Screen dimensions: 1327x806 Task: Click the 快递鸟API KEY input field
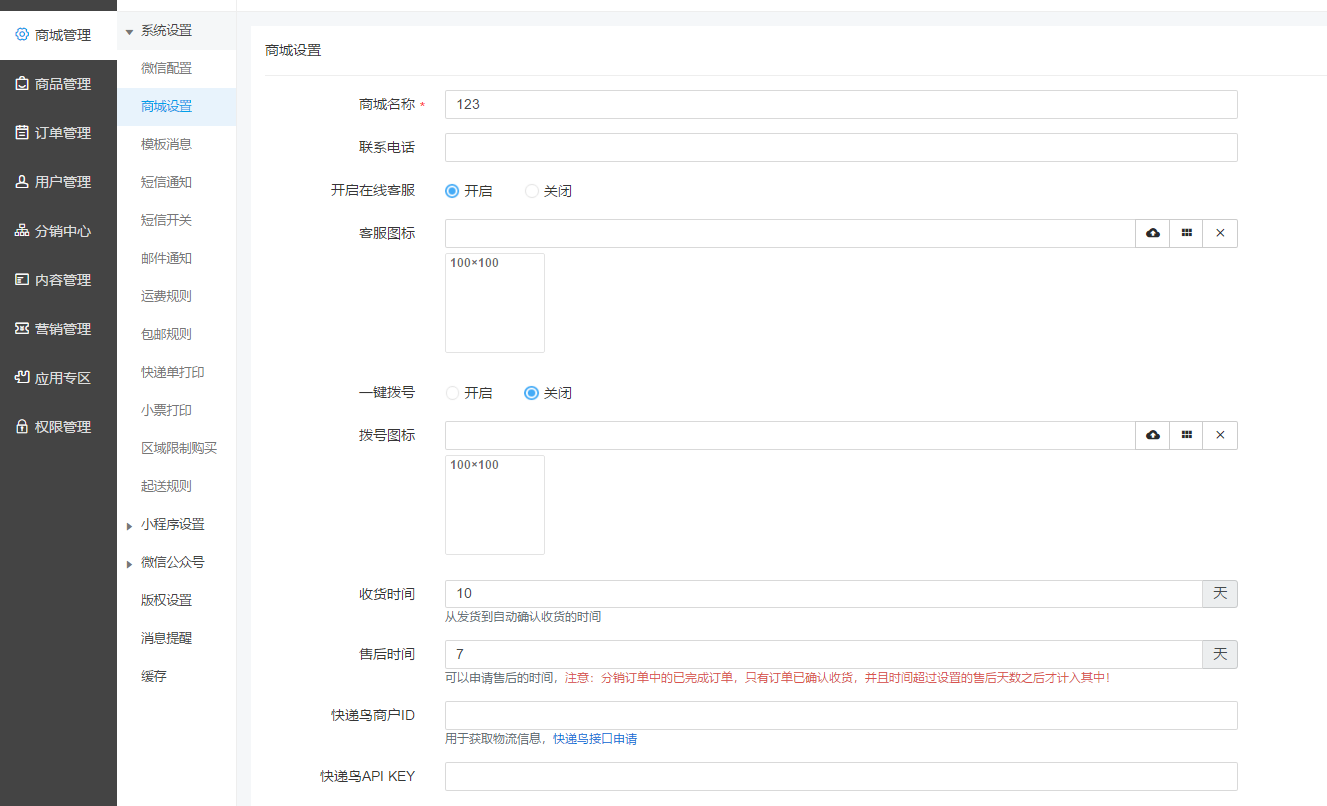(841, 776)
